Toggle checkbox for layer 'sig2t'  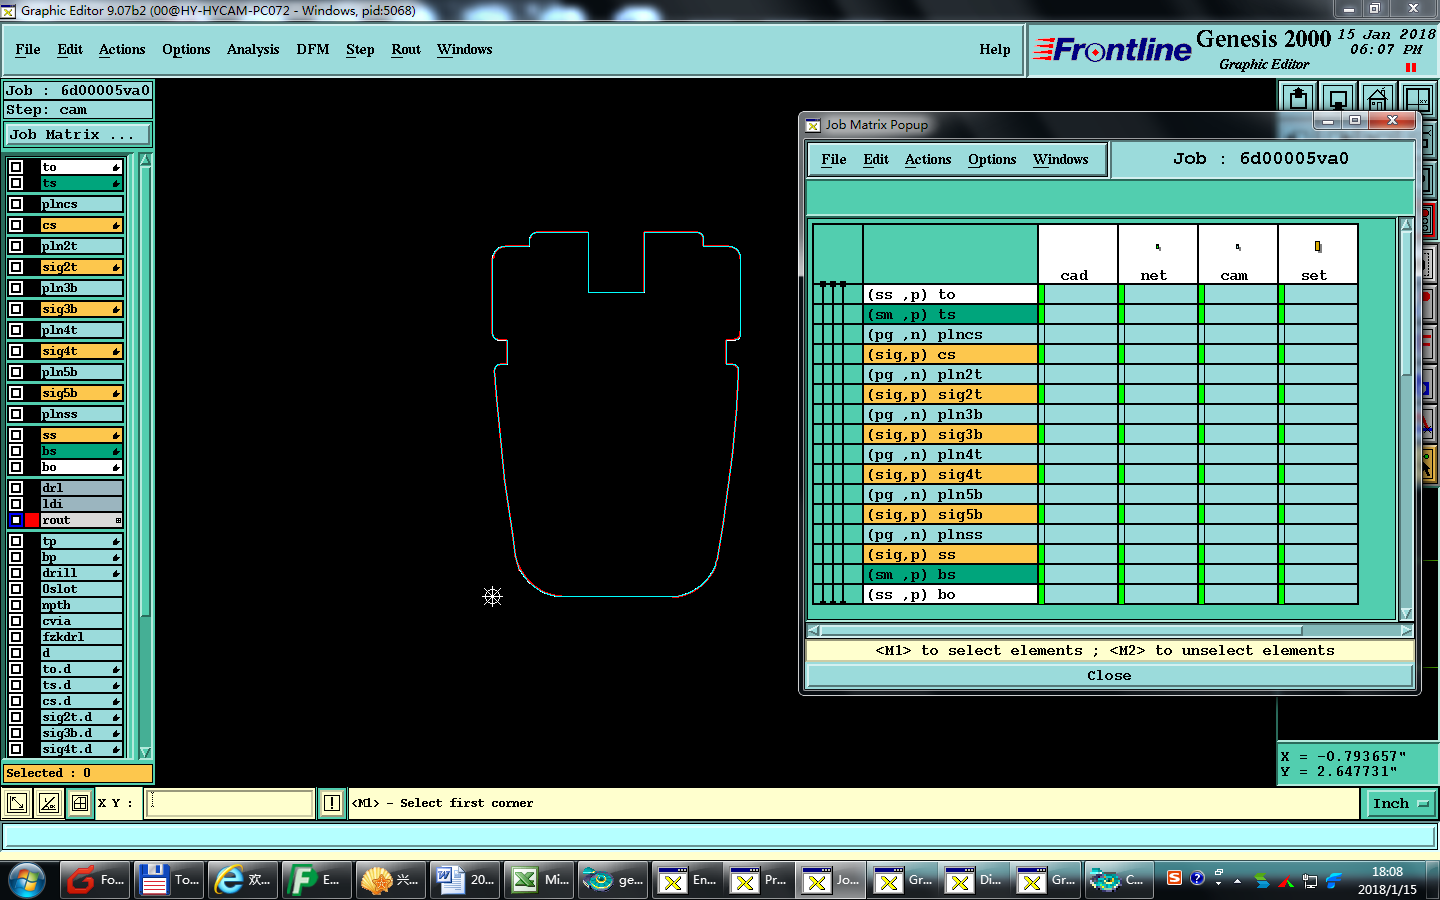pyautogui.click(x=16, y=267)
